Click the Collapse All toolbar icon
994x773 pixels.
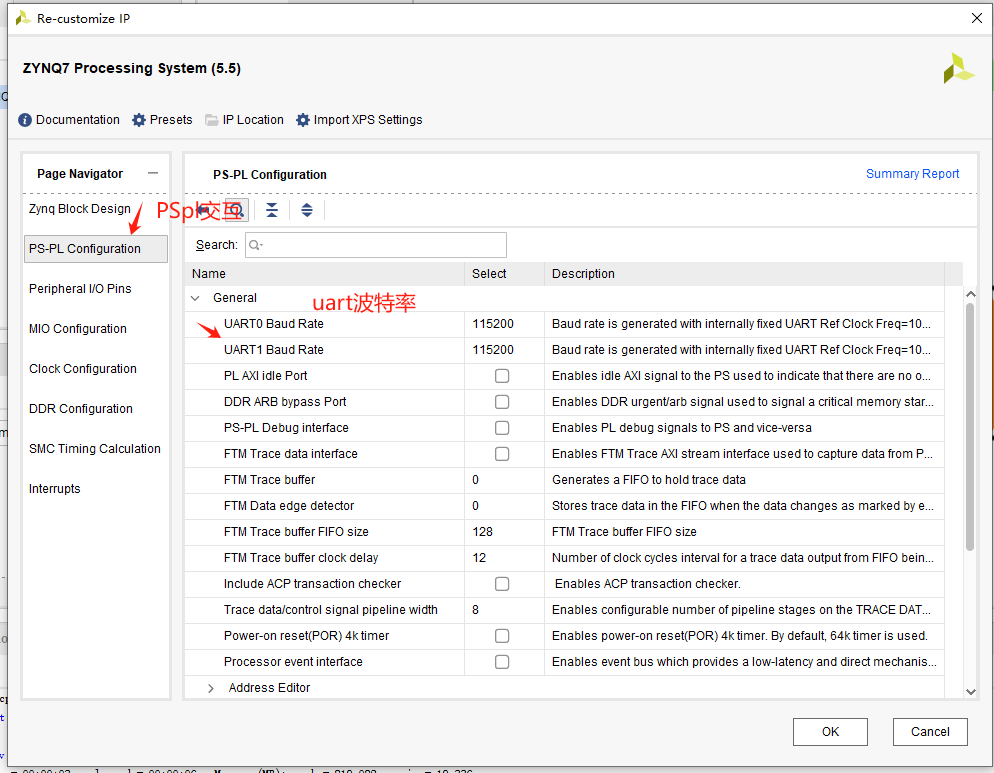272,210
